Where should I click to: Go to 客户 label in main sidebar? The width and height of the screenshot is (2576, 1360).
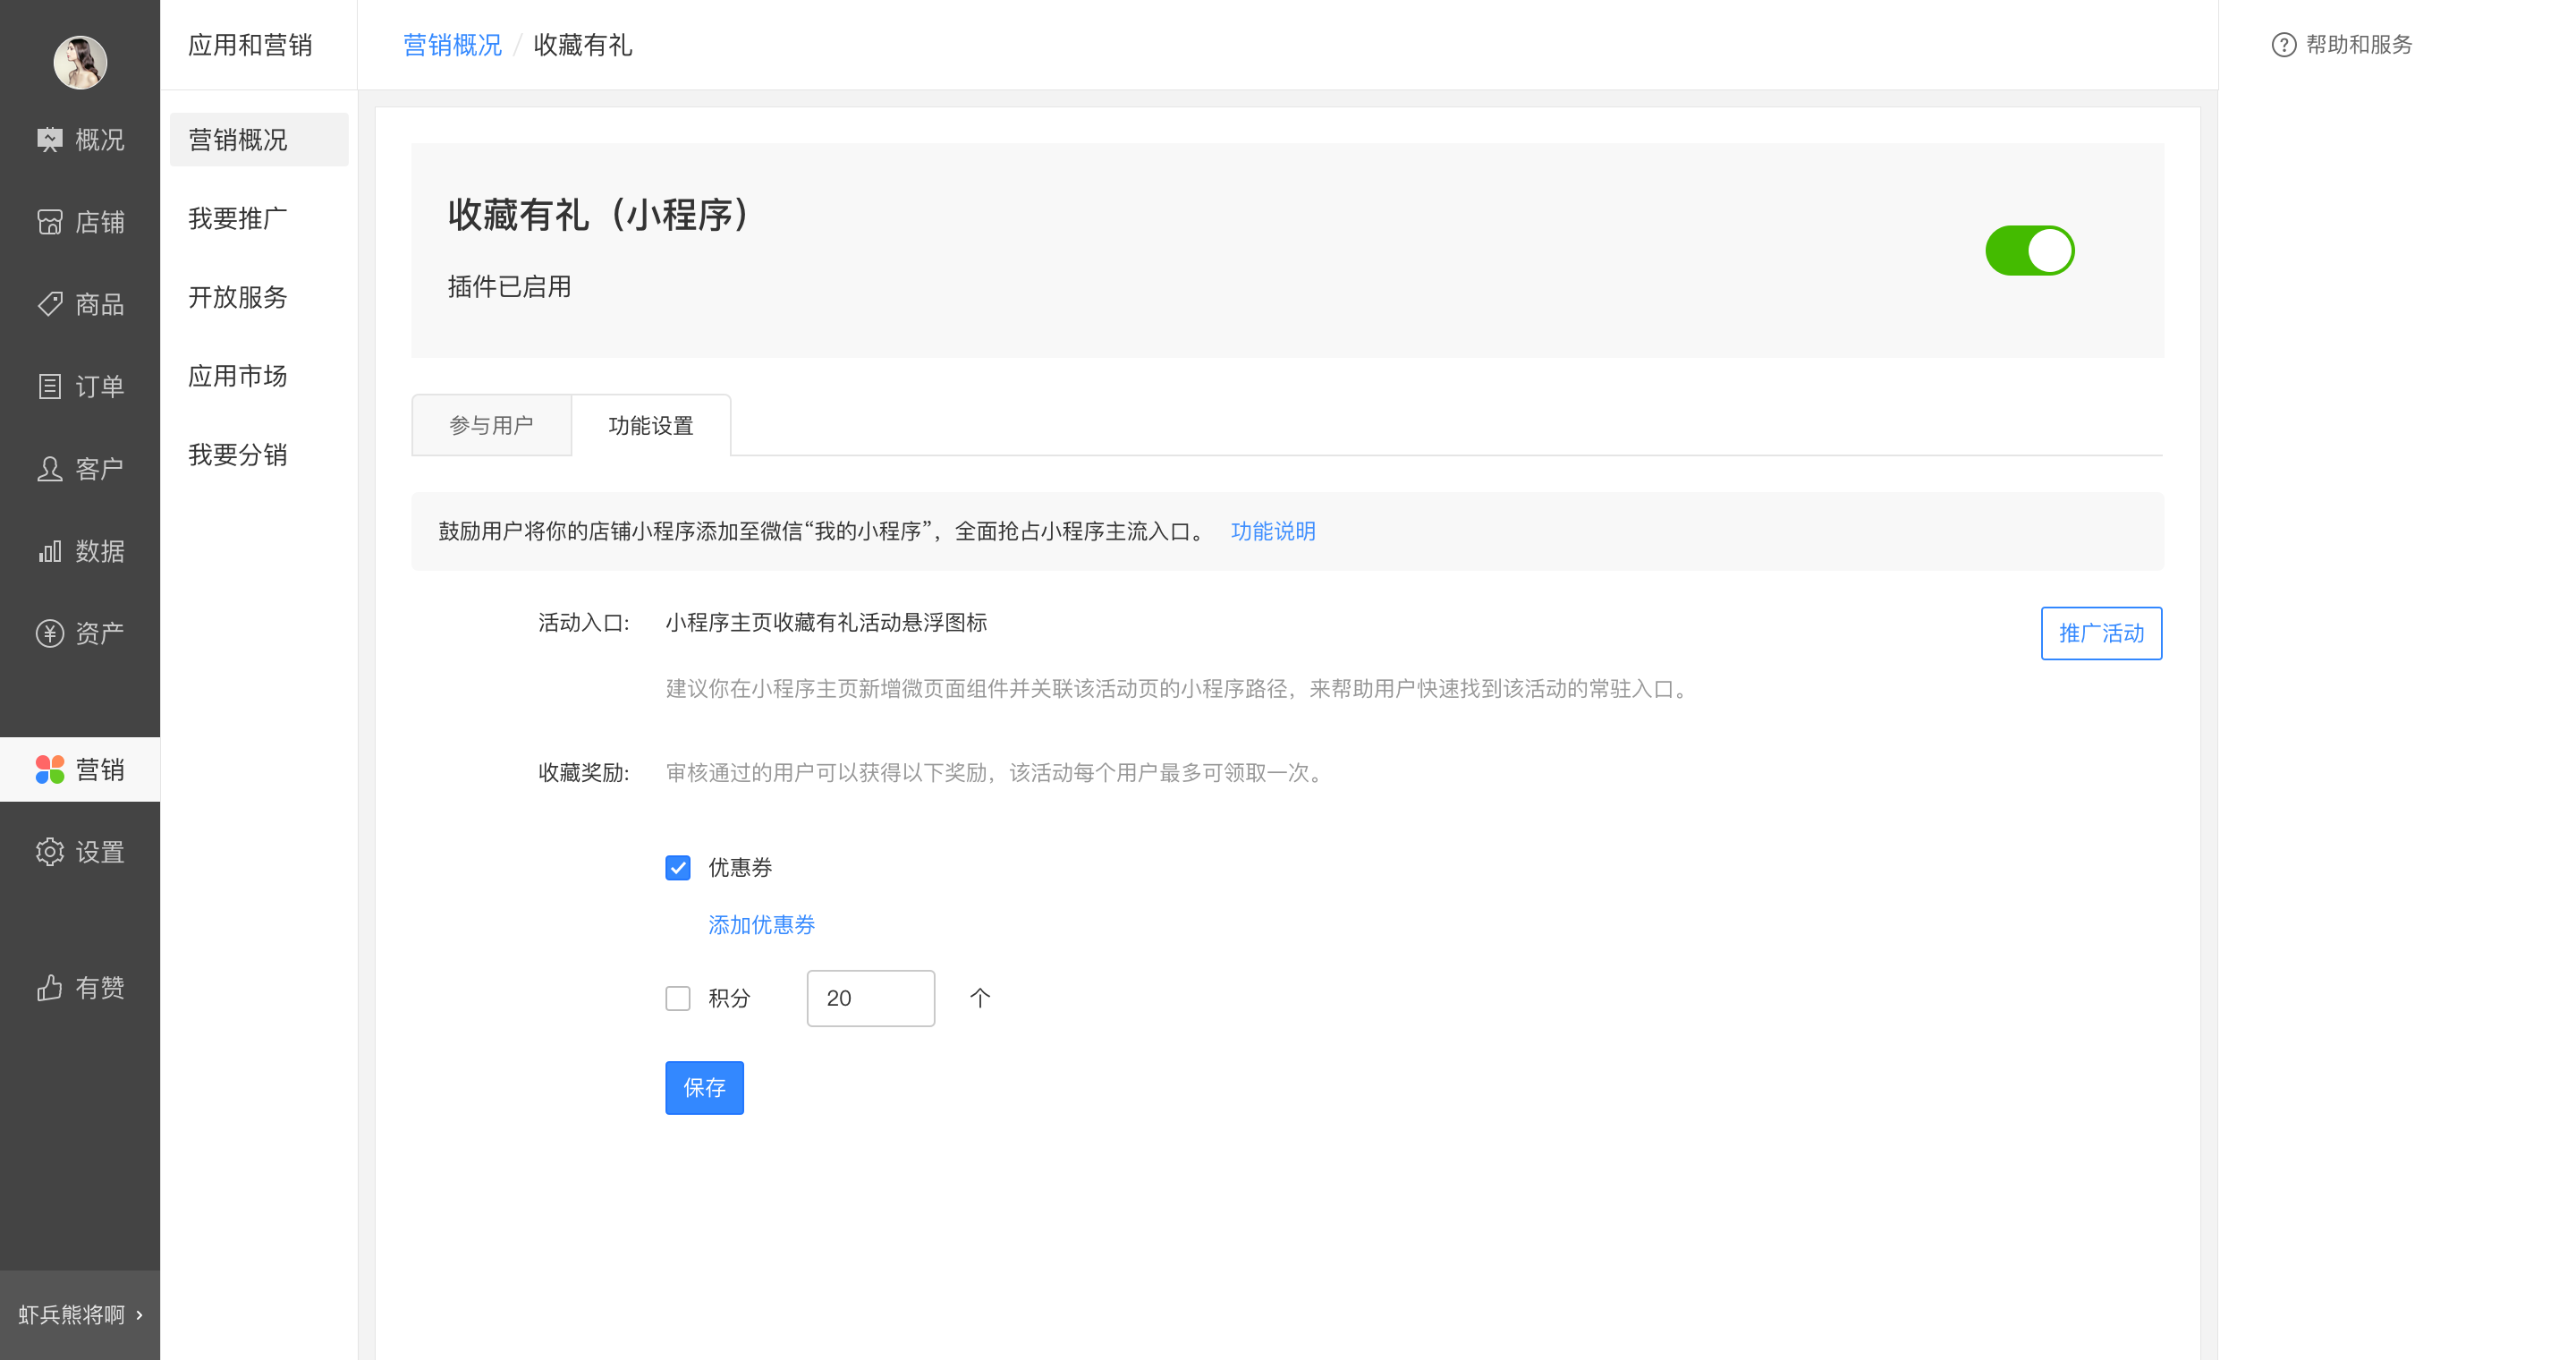100,469
